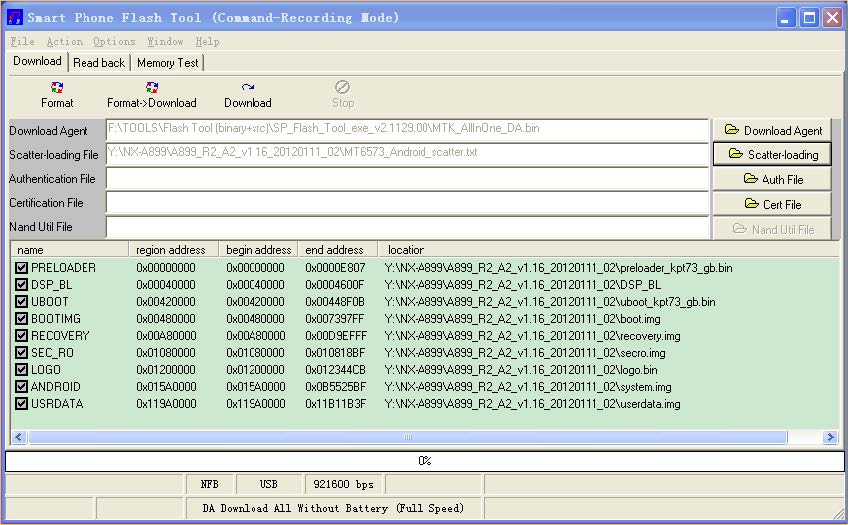Click the 921600 bps status entry
This screenshot has height=525, width=848.
point(343,484)
